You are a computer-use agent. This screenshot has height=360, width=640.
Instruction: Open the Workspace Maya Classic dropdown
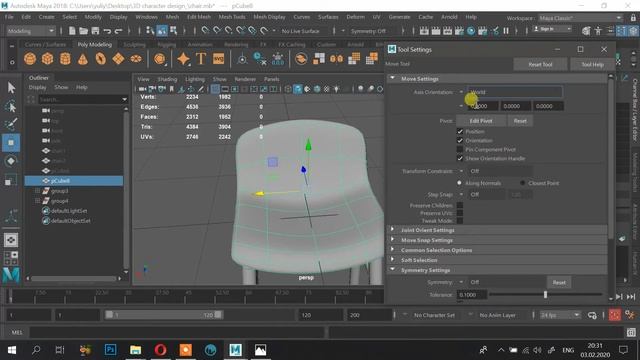(580, 18)
